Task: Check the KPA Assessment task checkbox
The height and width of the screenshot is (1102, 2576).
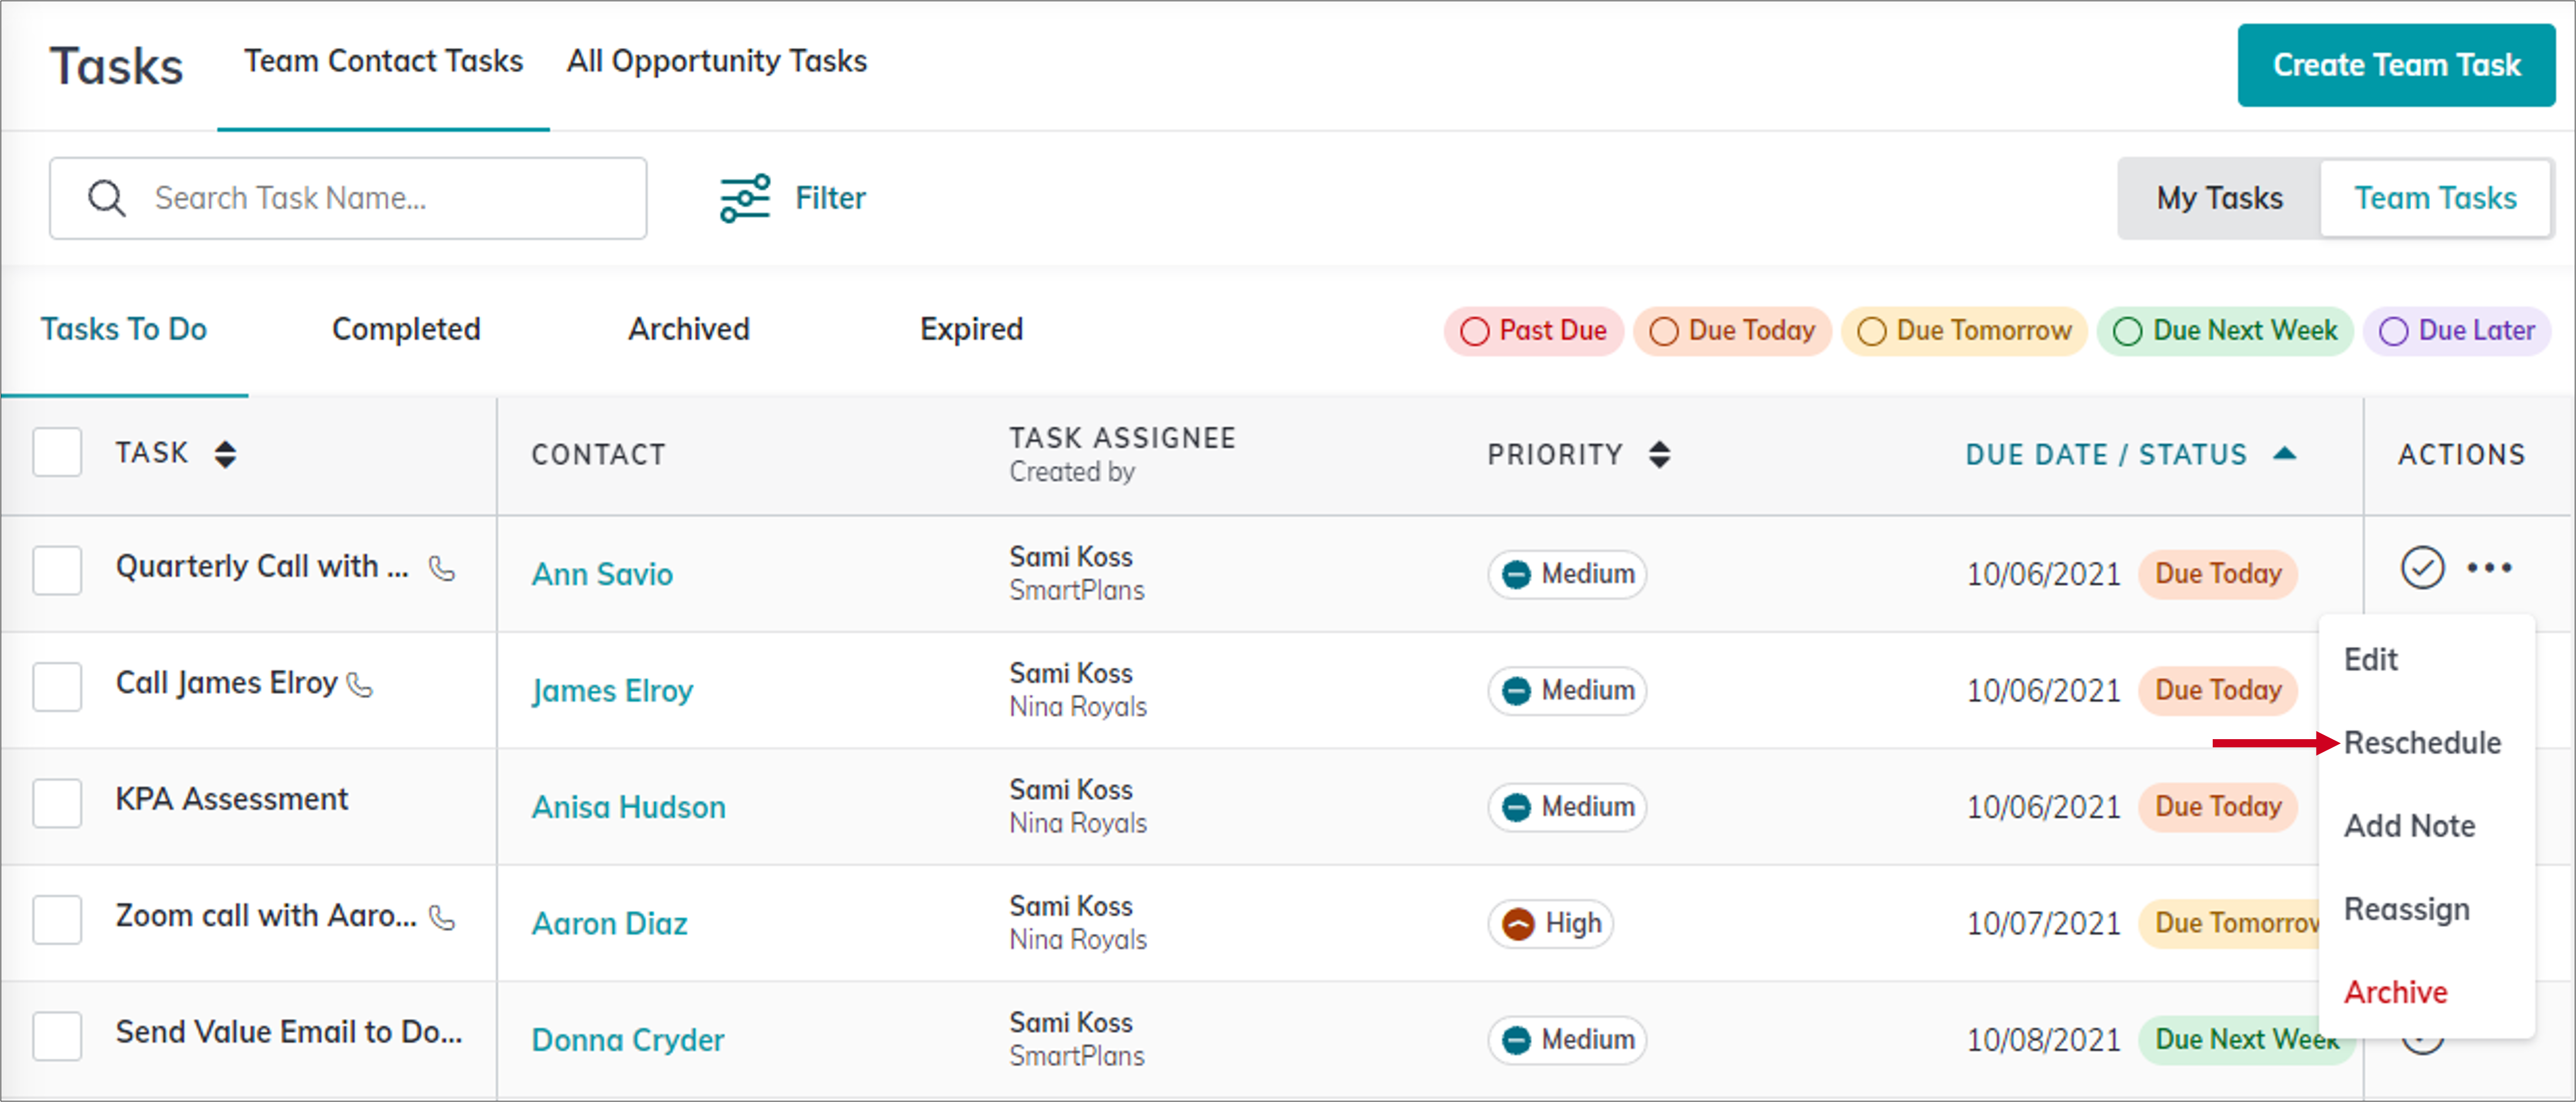Action: (57, 803)
